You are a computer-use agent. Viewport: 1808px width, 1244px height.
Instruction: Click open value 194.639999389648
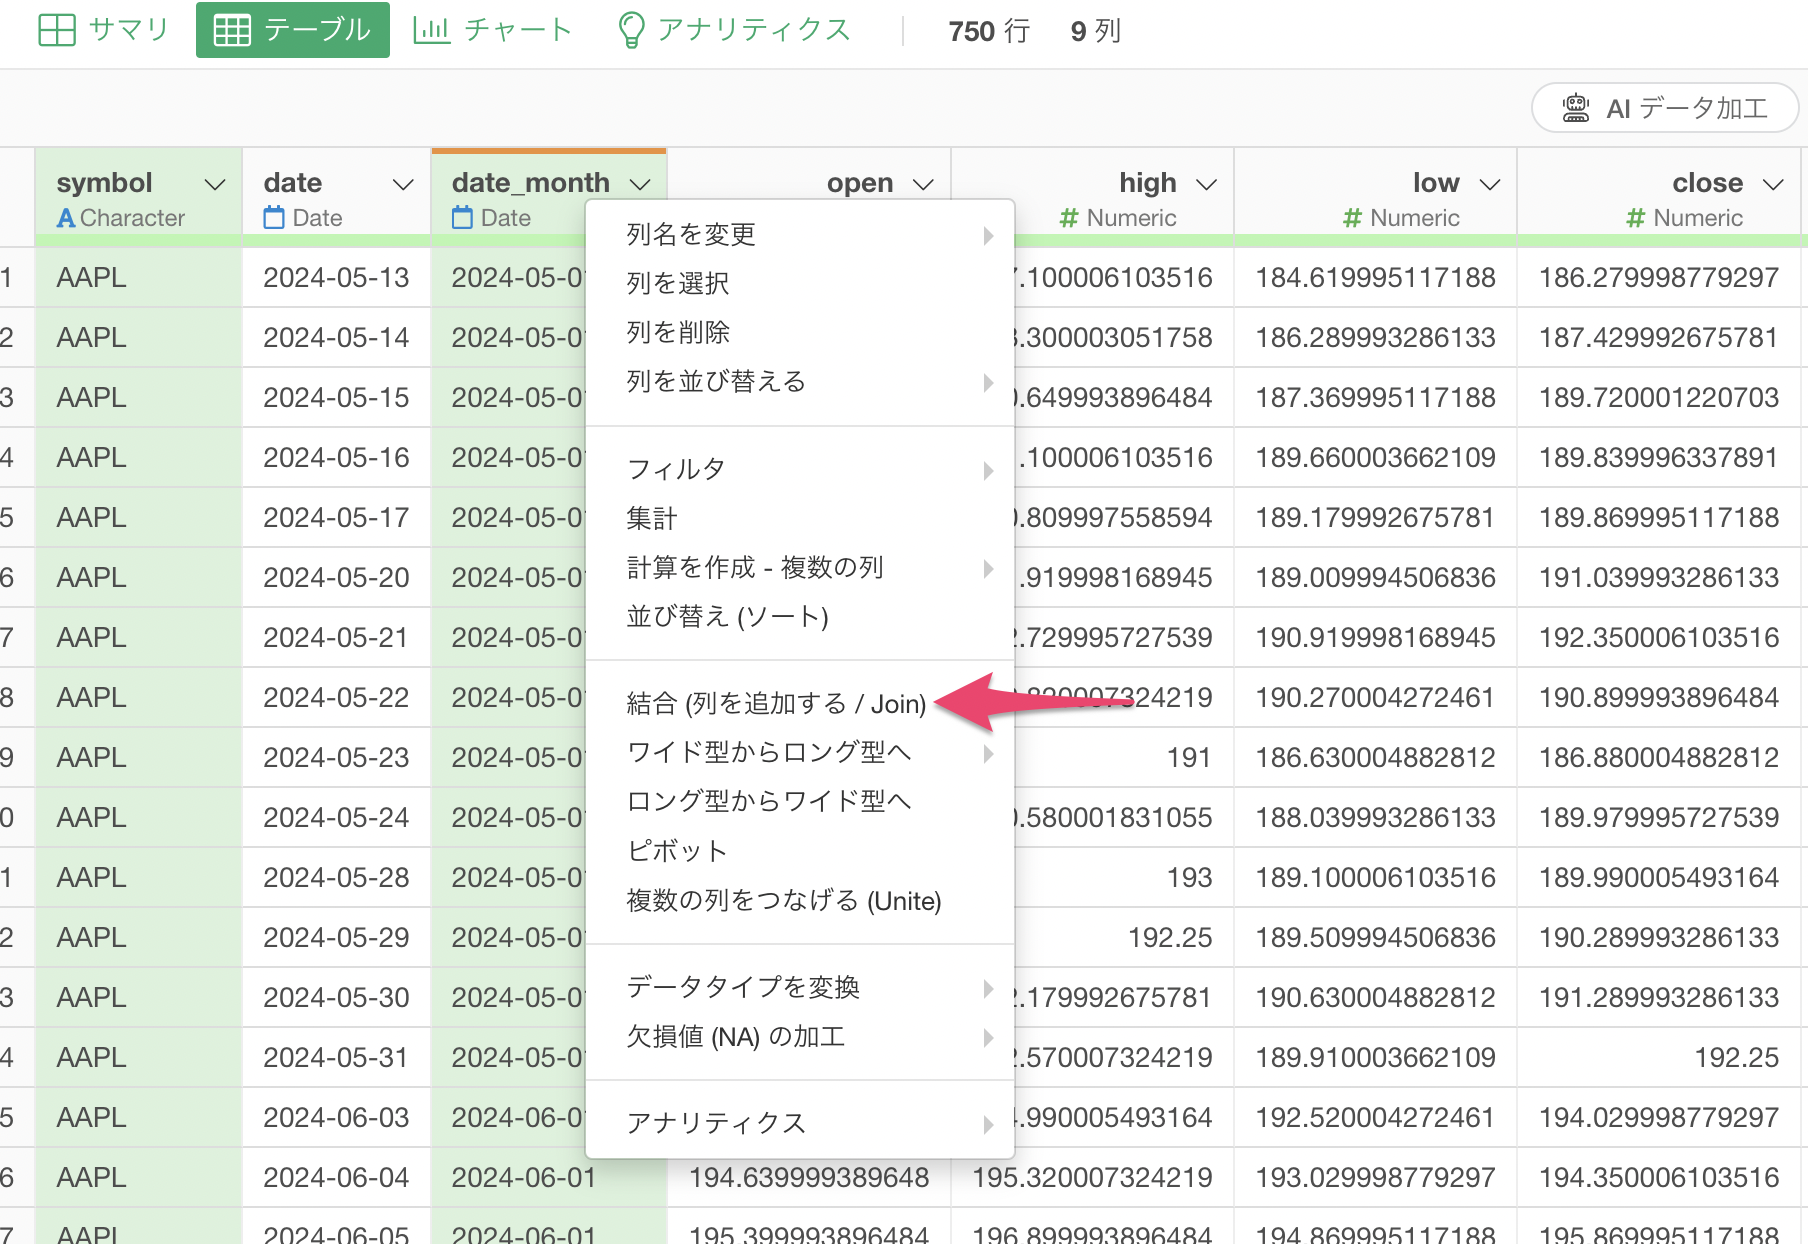click(x=809, y=1178)
